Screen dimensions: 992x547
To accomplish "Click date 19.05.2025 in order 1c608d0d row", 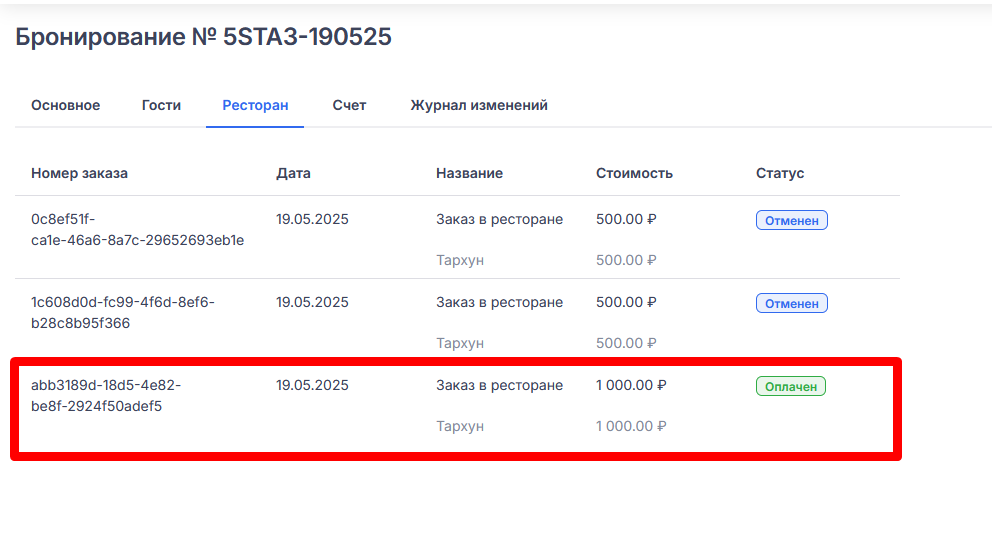I will (312, 302).
